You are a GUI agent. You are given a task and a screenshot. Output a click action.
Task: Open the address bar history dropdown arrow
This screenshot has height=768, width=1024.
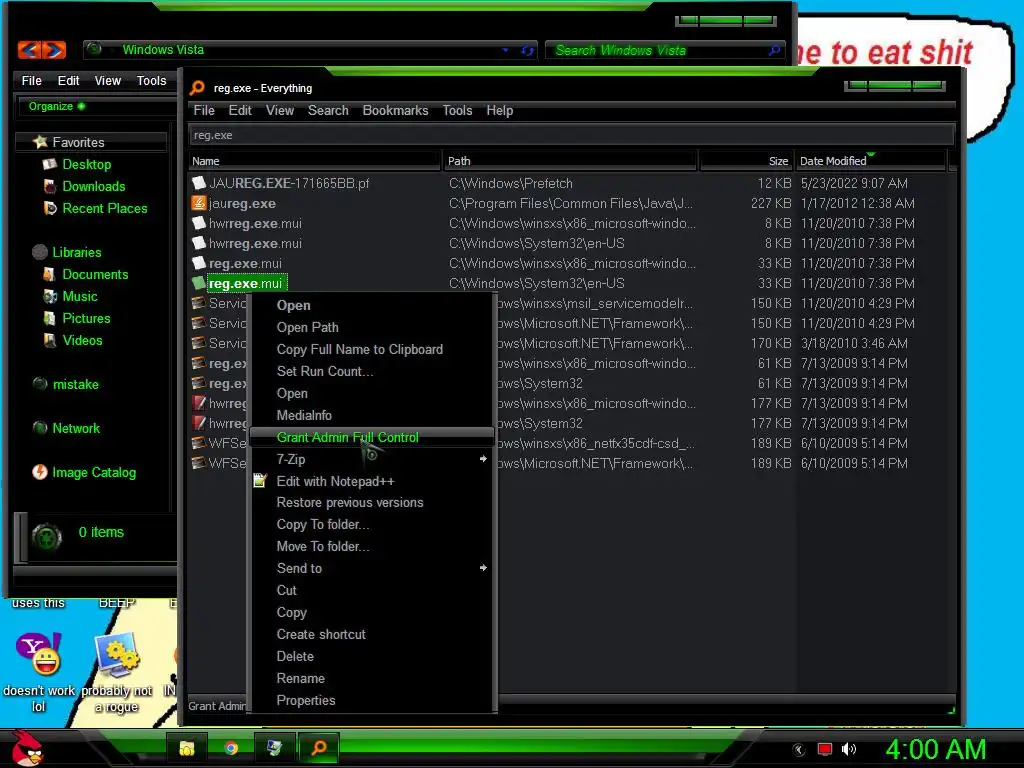click(x=505, y=50)
